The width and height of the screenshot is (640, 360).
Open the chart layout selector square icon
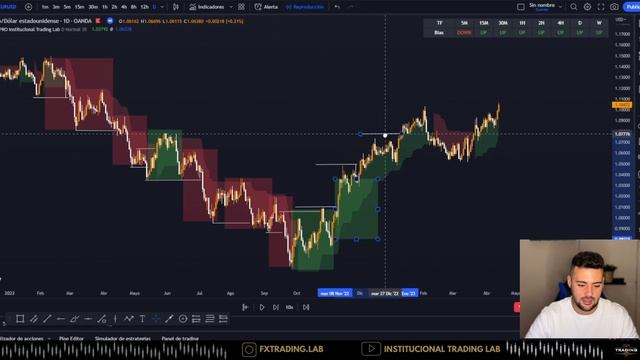point(521,7)
